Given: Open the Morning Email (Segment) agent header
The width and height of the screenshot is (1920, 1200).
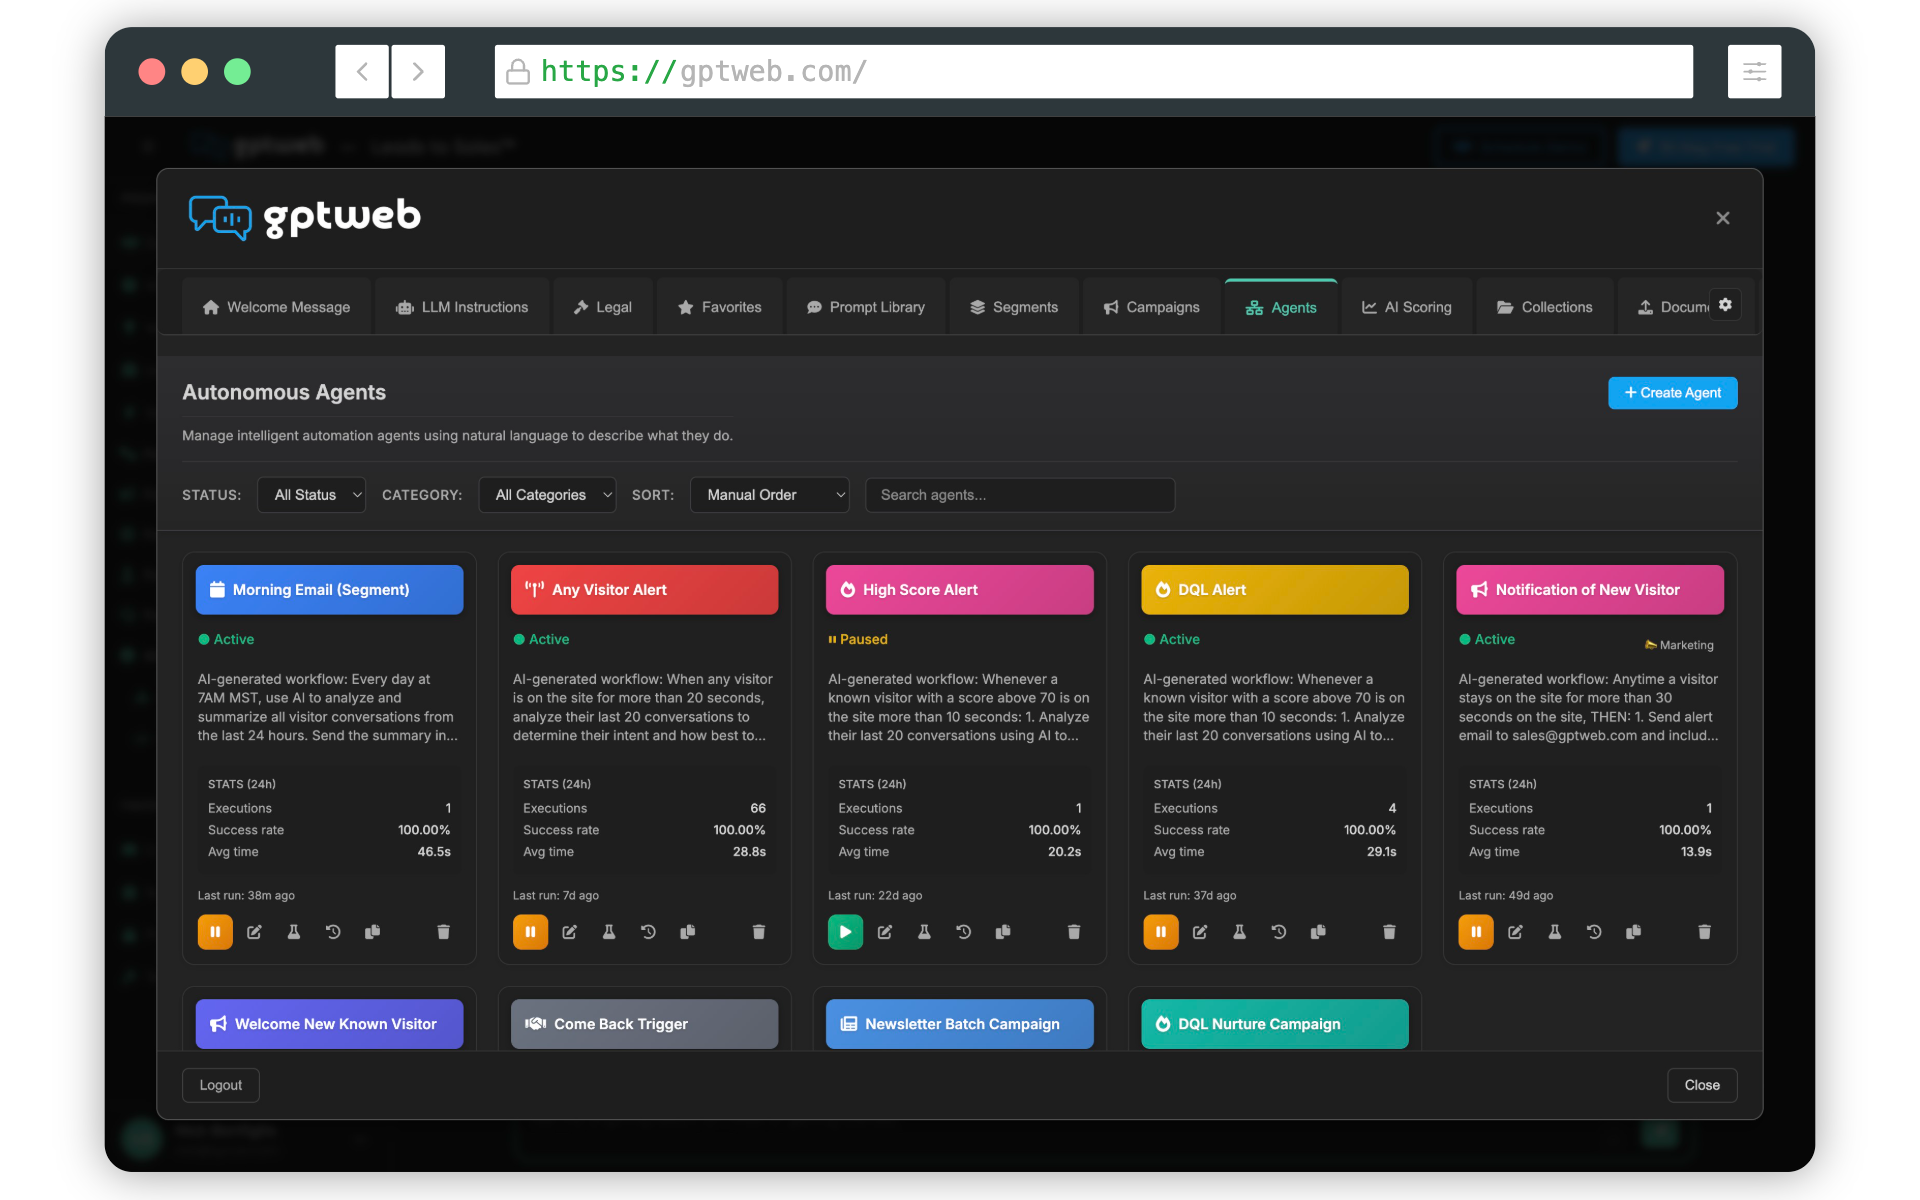Looking at the screenshot, I should [329, 590].
